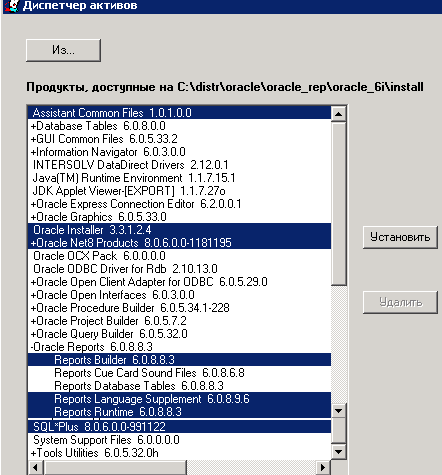442x475 pixels.
Task: Click the upper list scroll down arrow
Action: (x=339, y=411)
